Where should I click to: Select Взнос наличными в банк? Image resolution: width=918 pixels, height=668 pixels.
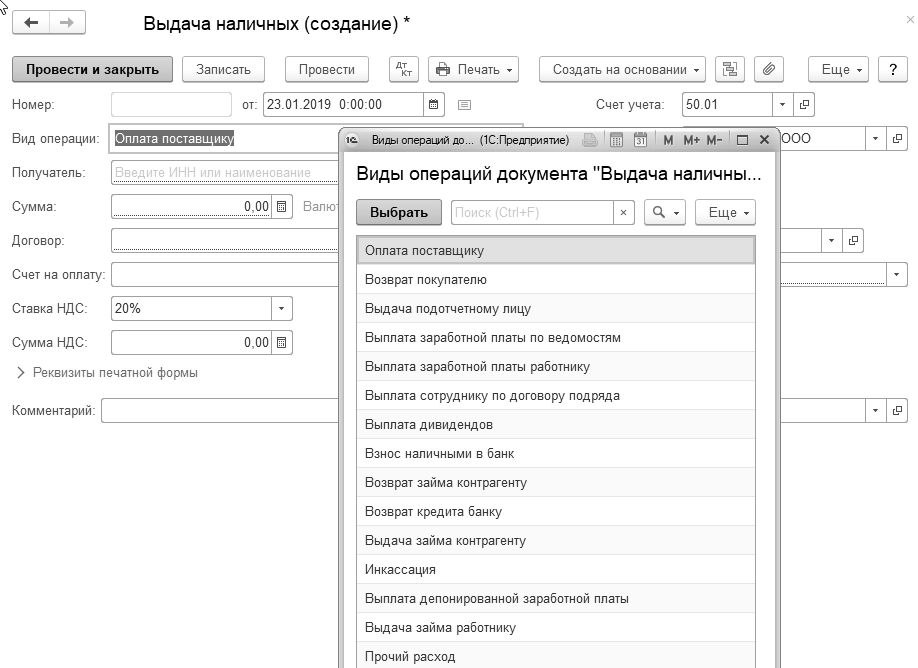(556, 454)
